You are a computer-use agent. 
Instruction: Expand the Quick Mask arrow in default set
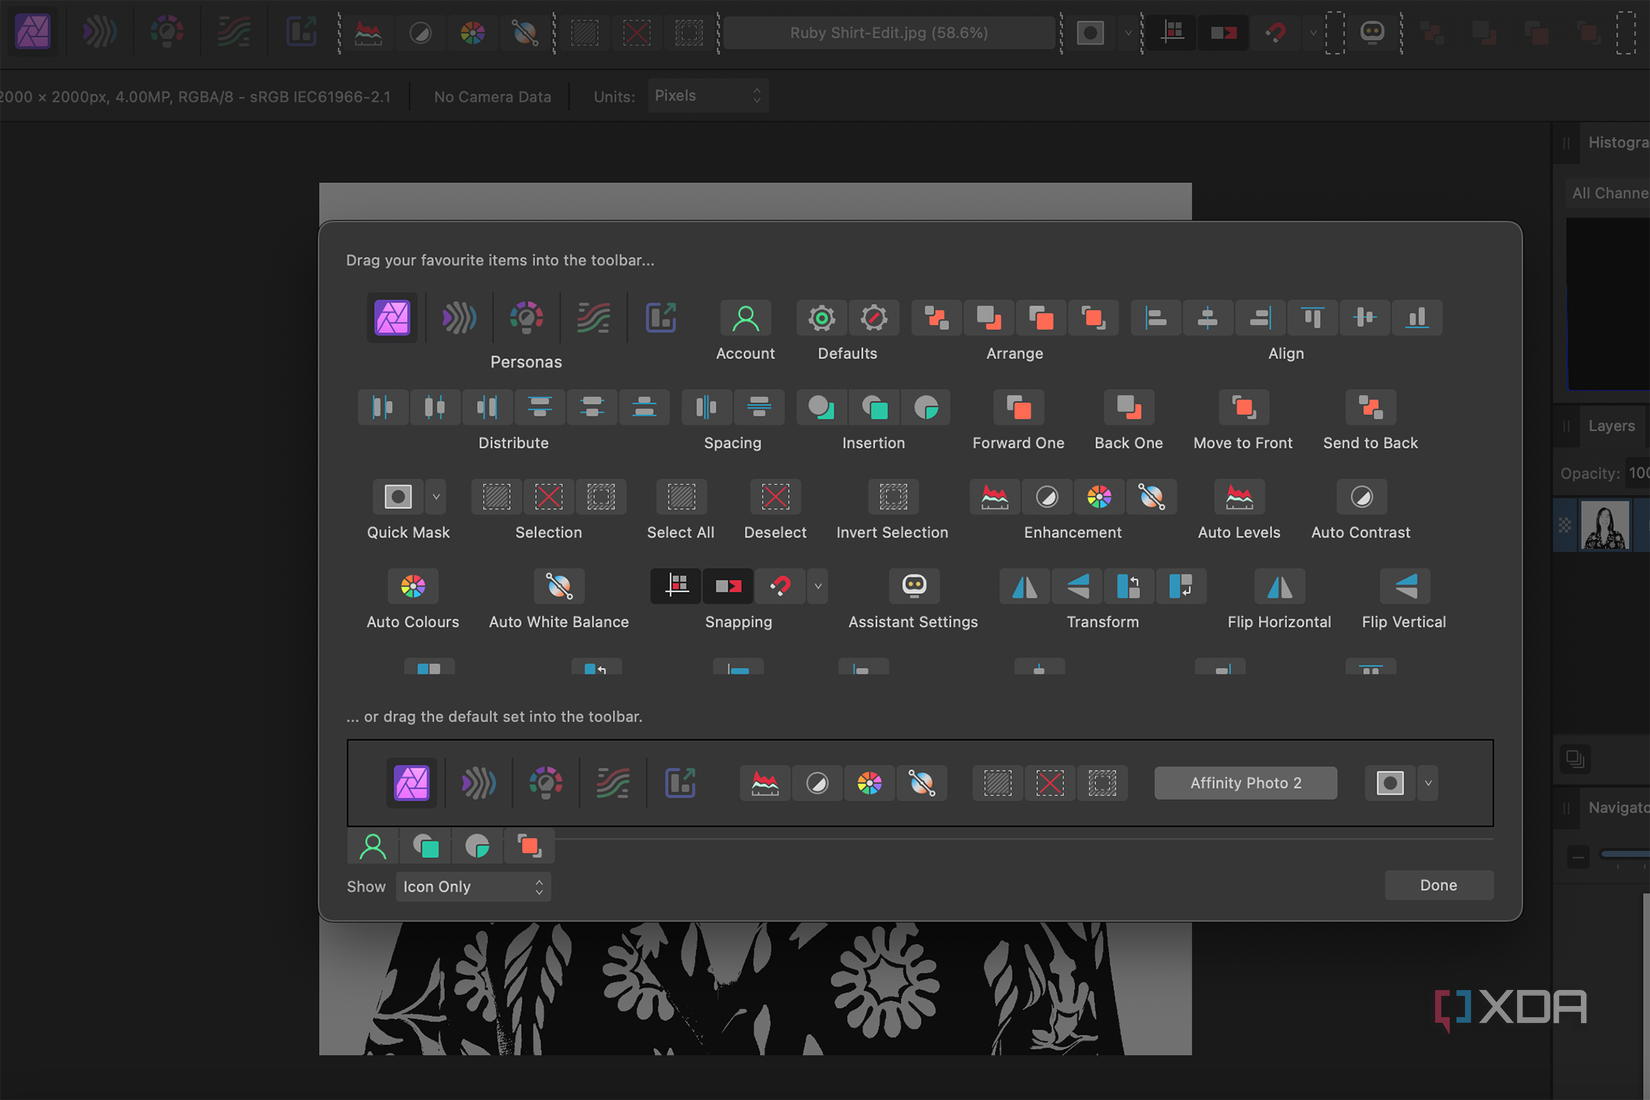coord(1428,783)
